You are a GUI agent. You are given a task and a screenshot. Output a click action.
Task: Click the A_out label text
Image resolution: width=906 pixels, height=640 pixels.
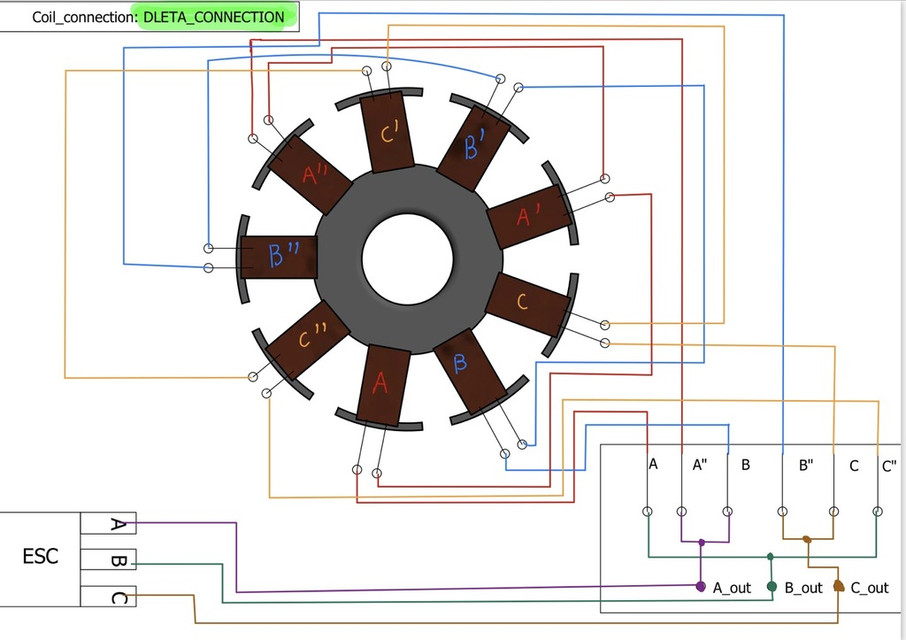pyautogui.click(x=730, y=588)
